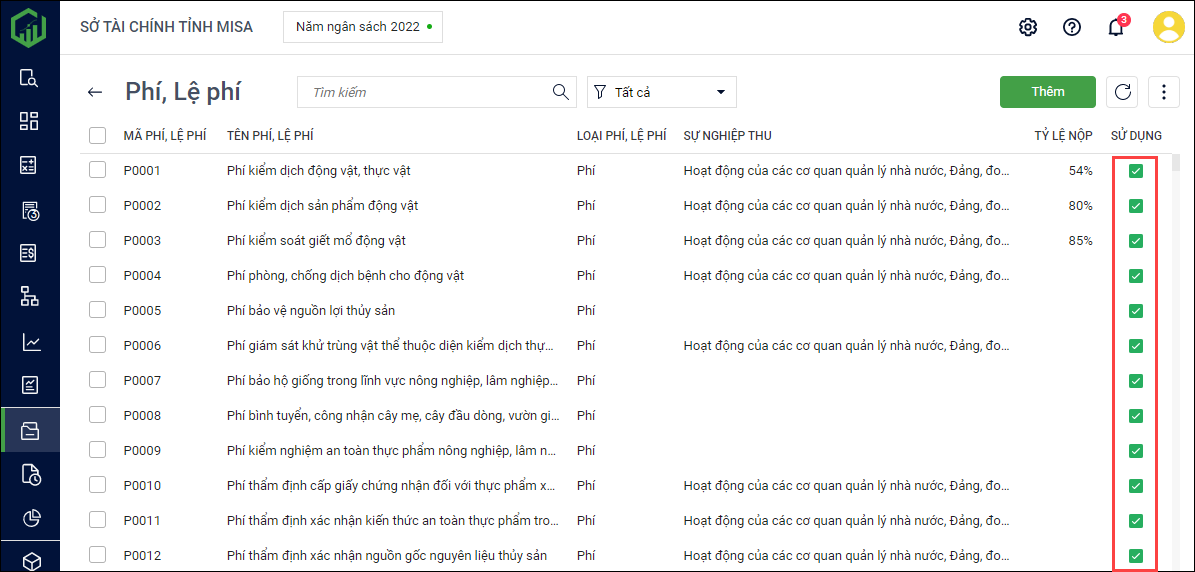Uncheck the Sử dụng box for P0003
This screenshot has height=572, width=1195.
pos(1136,241)
